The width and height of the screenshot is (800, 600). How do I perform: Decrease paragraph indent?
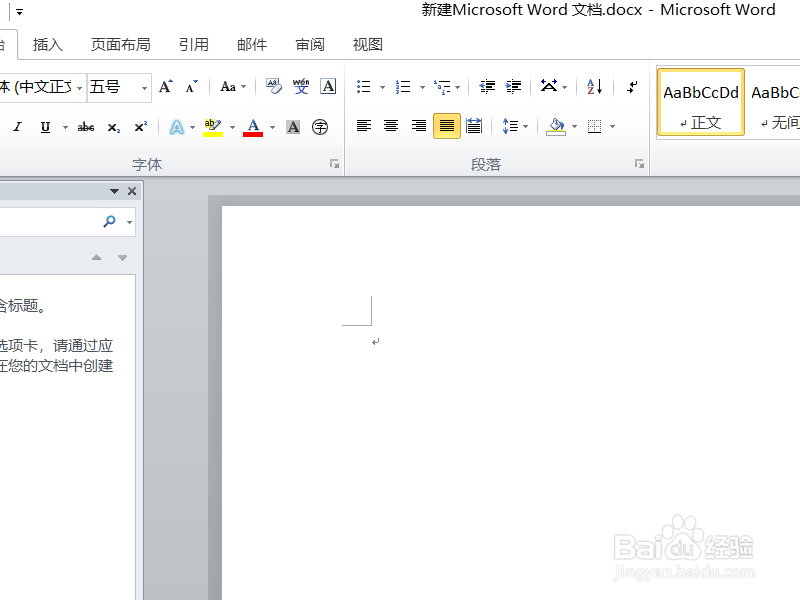pos(487,87)
